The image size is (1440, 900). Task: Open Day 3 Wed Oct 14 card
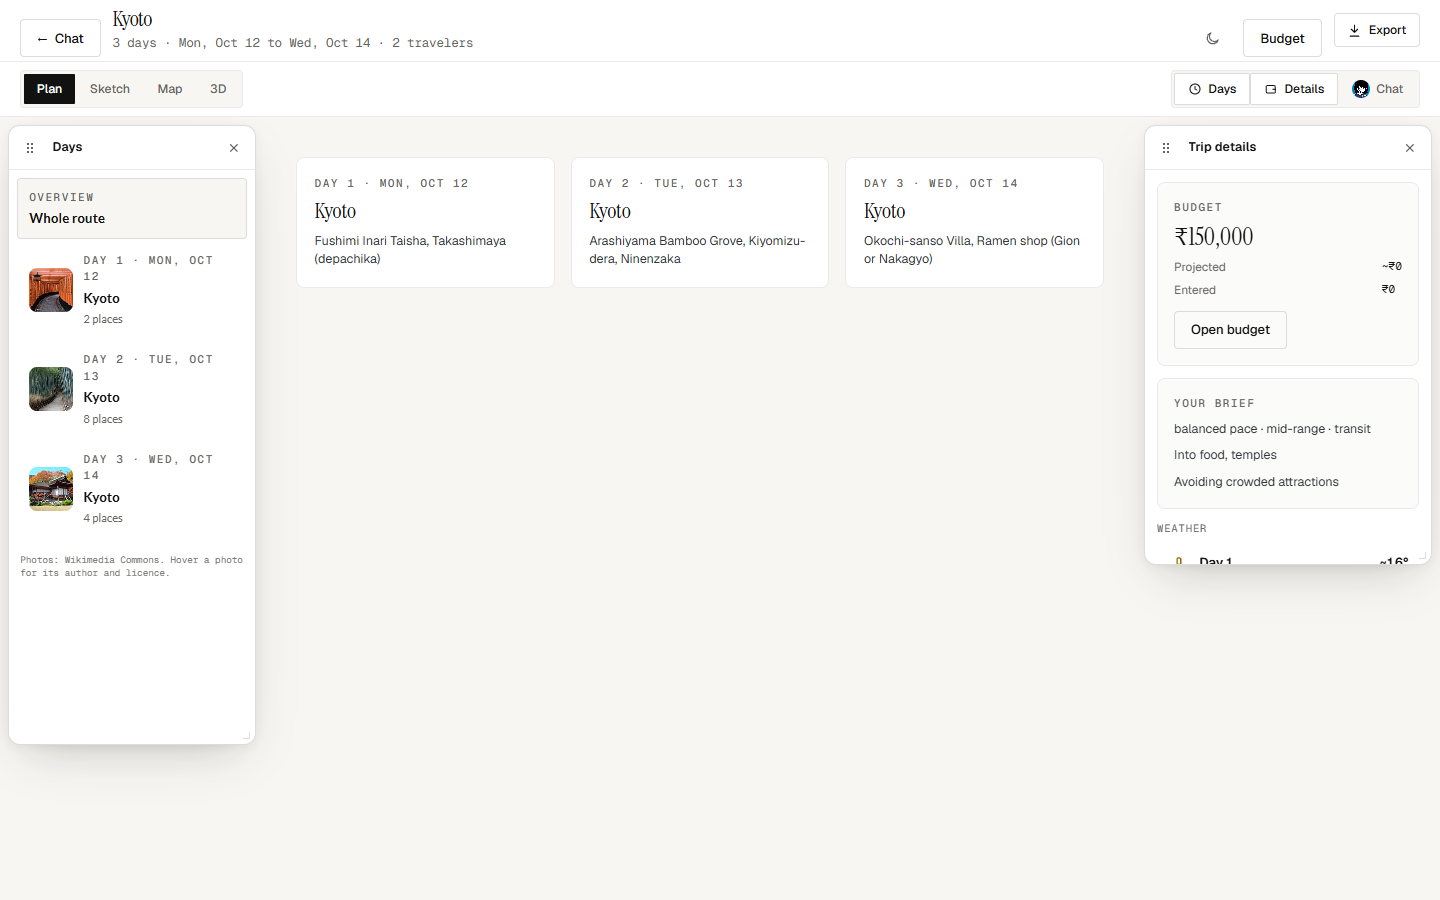click(x=974, y=222)
